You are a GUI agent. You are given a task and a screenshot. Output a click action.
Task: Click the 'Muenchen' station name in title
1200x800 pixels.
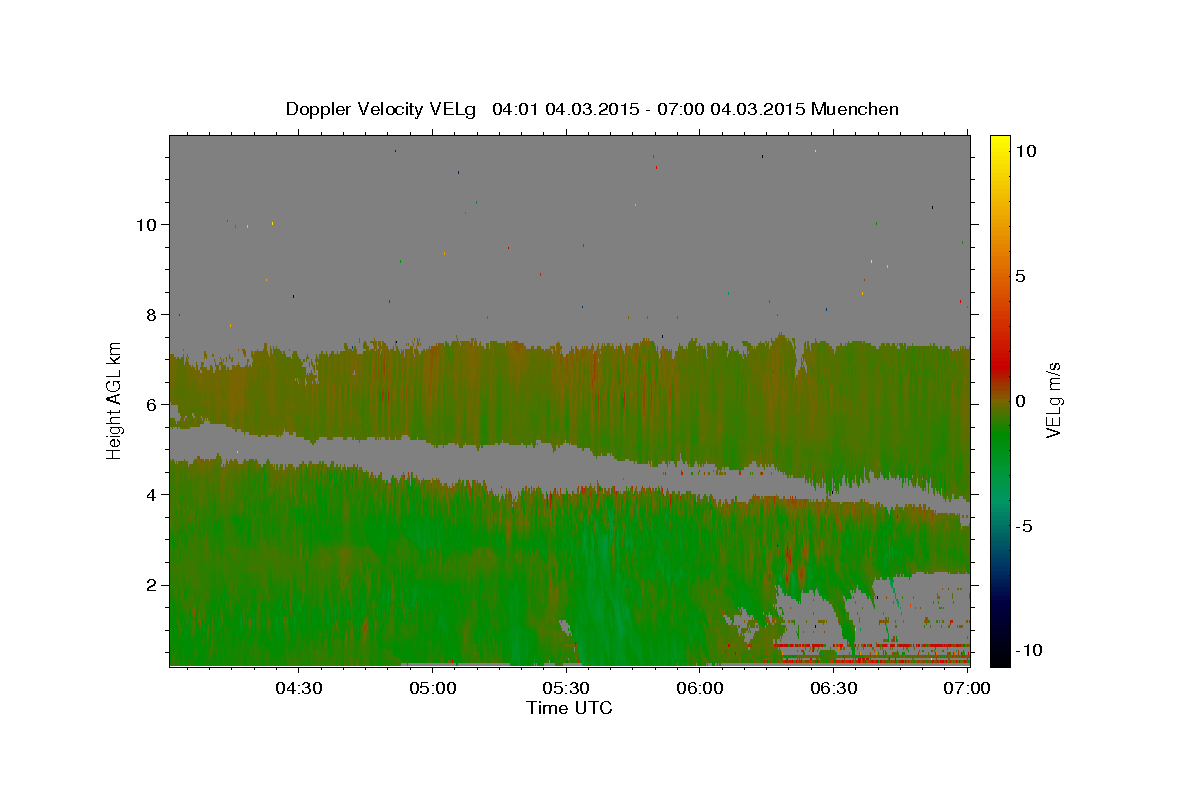(x=855, y=109)
